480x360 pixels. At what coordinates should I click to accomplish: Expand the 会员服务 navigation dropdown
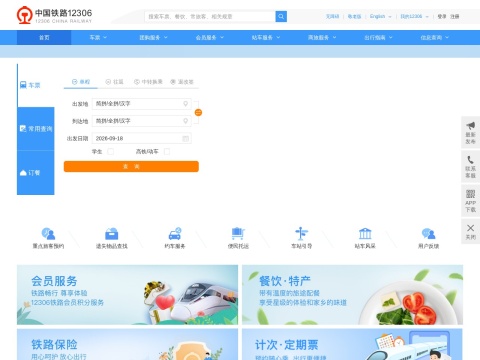210,37
